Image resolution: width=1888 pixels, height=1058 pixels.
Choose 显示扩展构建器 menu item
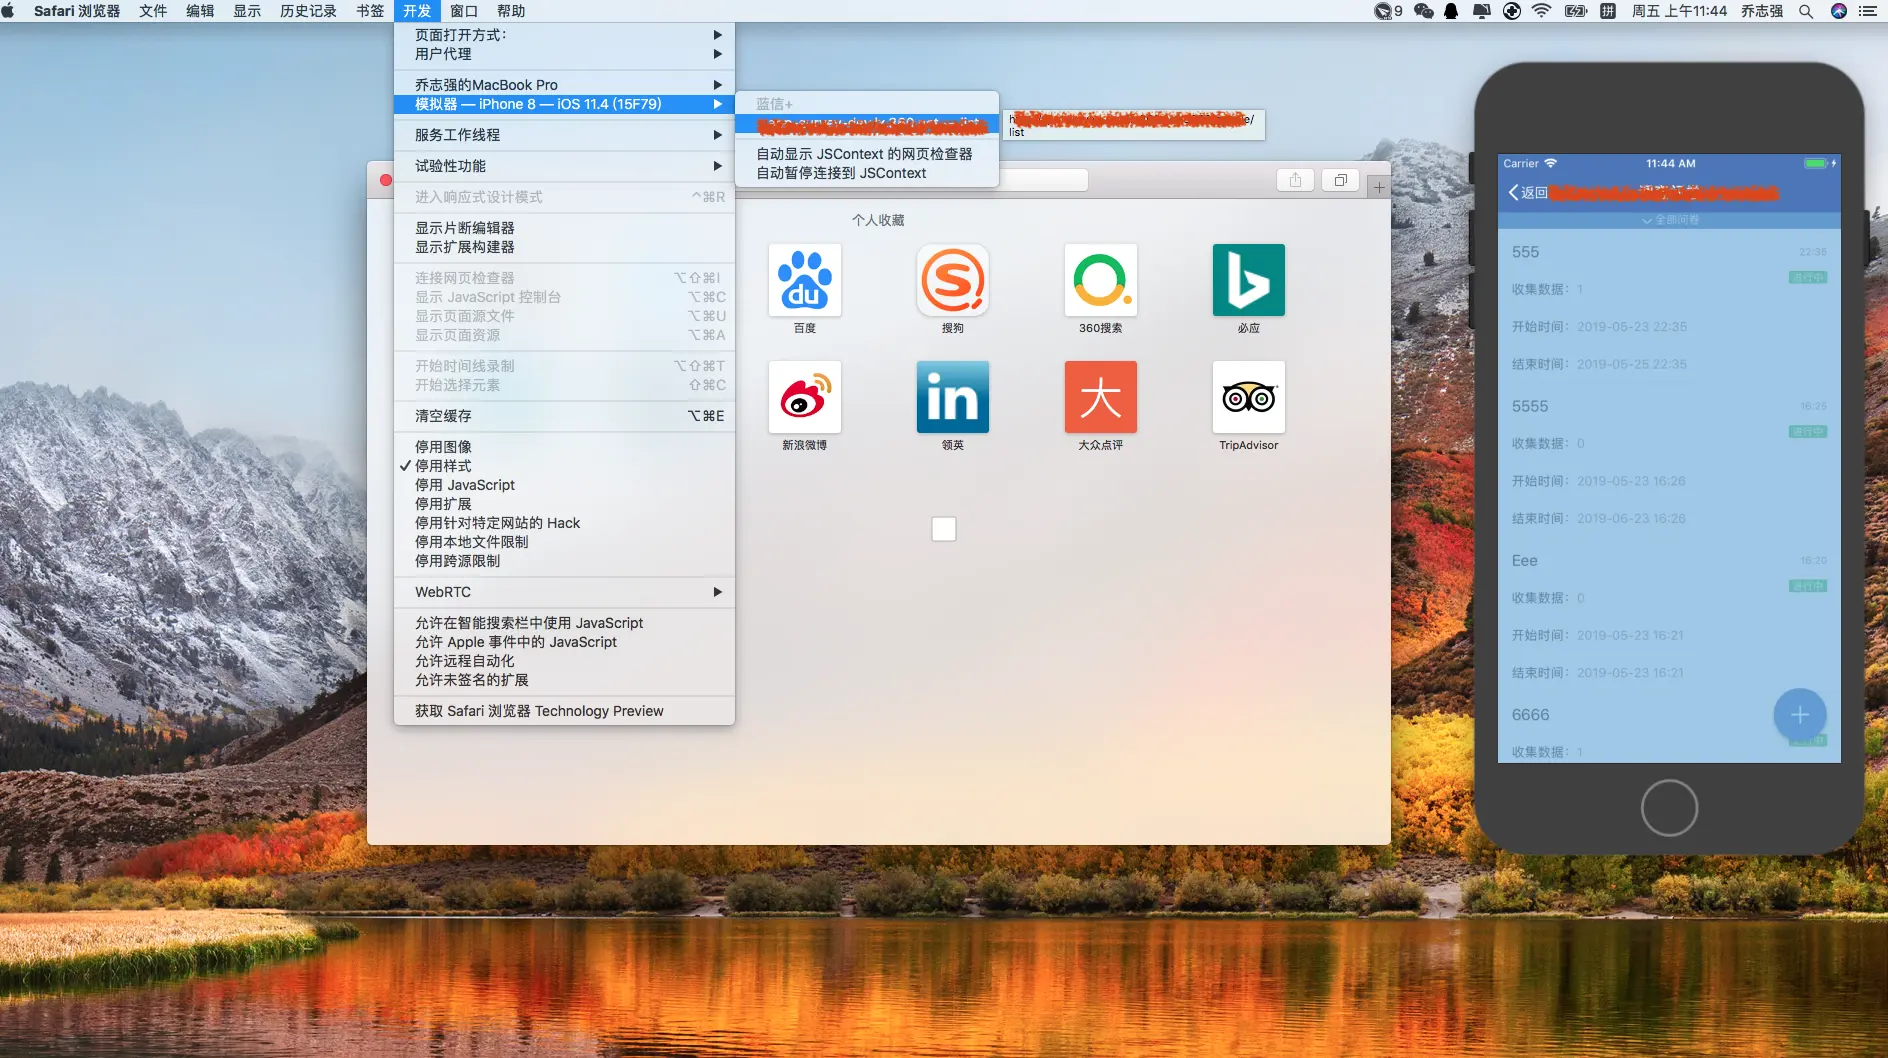point(564,247)
